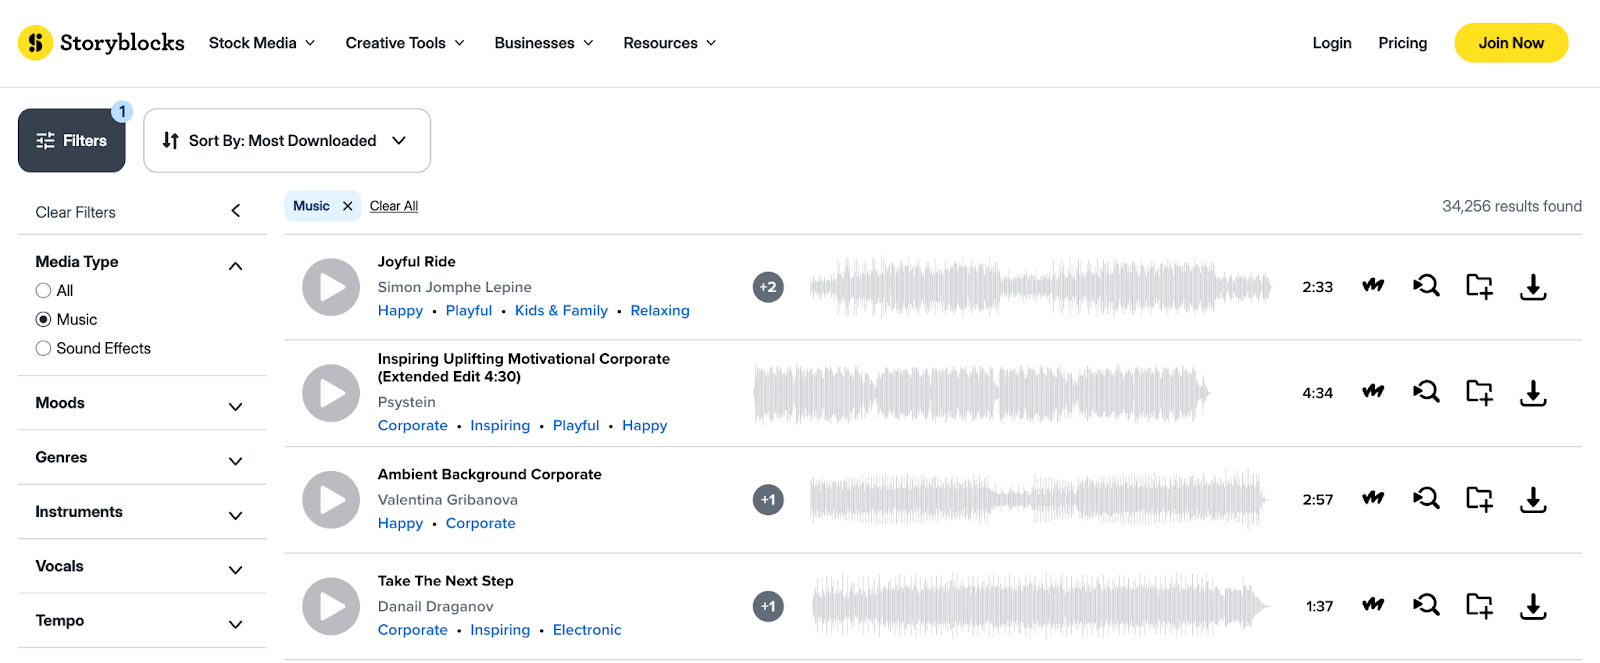Open artist Valentina Gribanova
The image size is (1600, 663).
click(x=448, y=500)
